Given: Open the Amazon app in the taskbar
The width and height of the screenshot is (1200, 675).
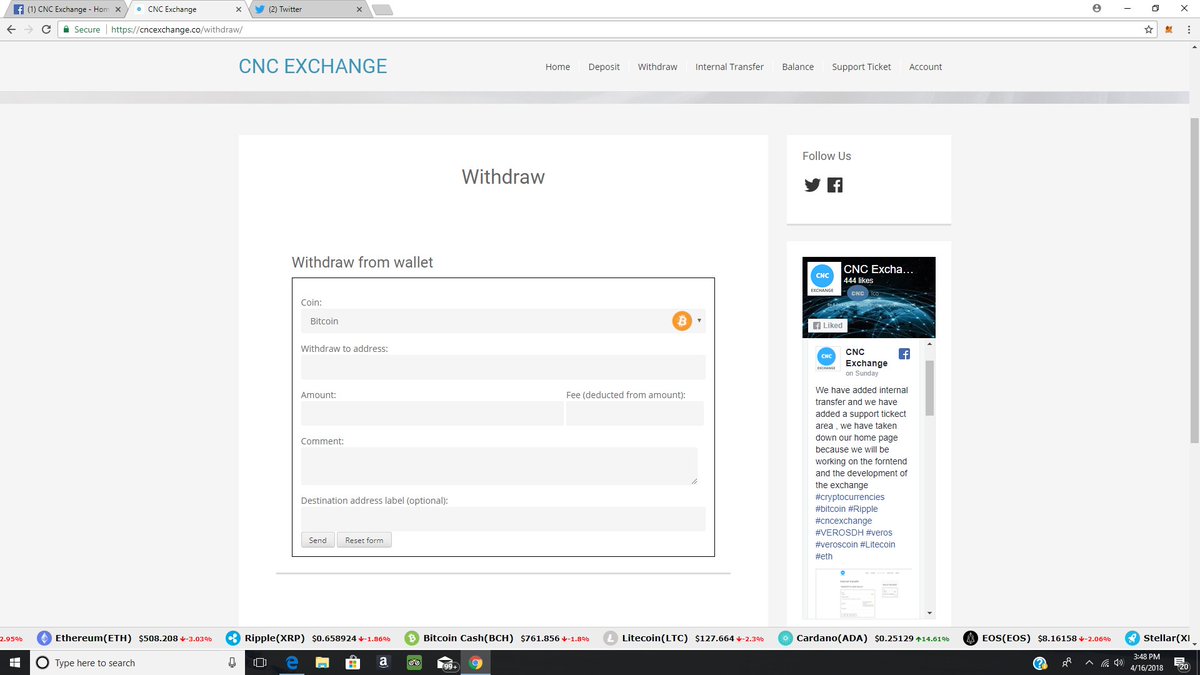Looking at the screenshot, I should (x=383, y=662).
